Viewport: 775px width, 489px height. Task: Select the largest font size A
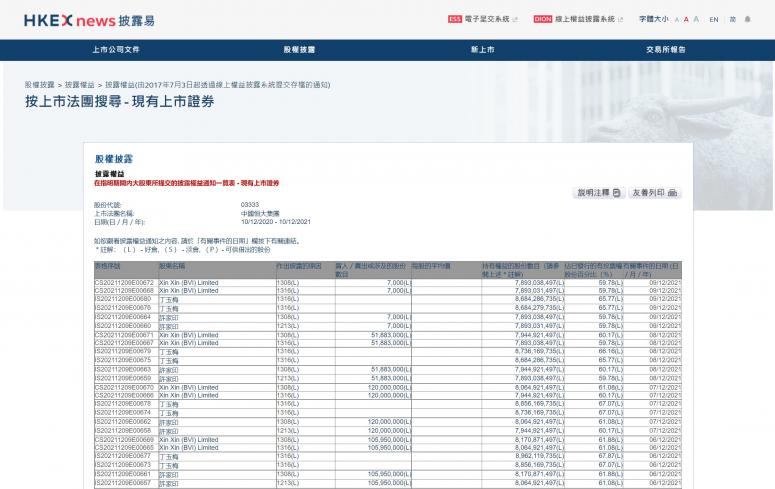click(696, 19)
